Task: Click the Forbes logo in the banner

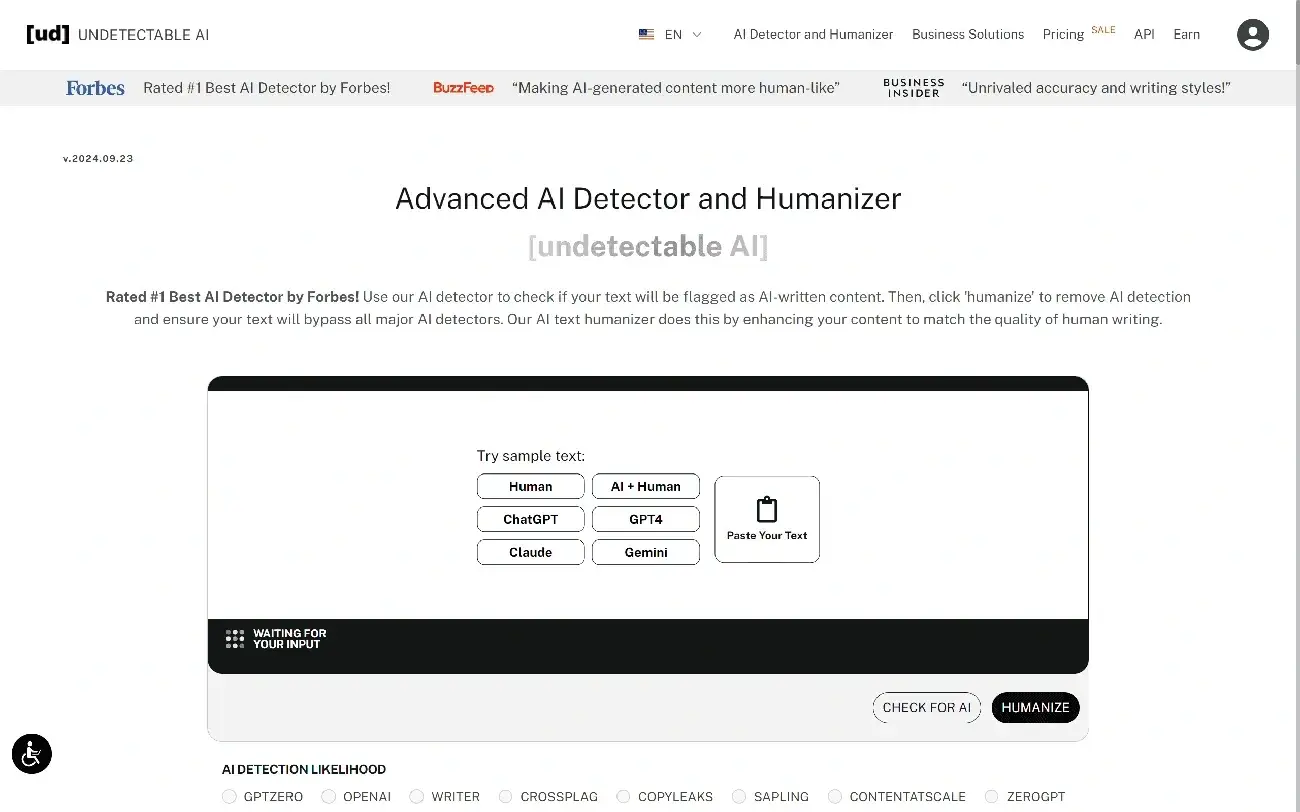Action: [95, 88]
